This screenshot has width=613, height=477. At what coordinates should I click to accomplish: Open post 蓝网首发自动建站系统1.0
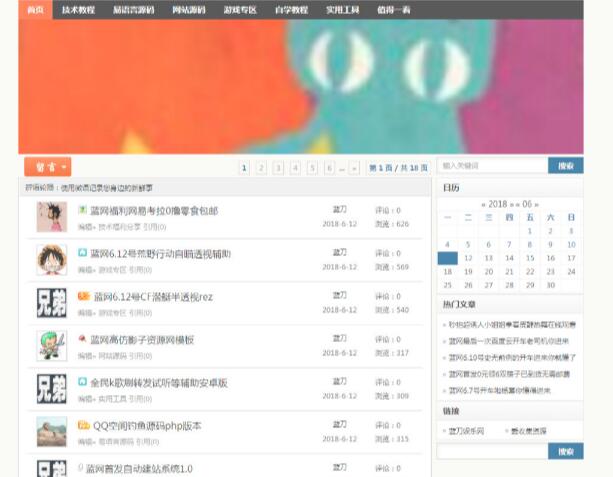[139, 469]
